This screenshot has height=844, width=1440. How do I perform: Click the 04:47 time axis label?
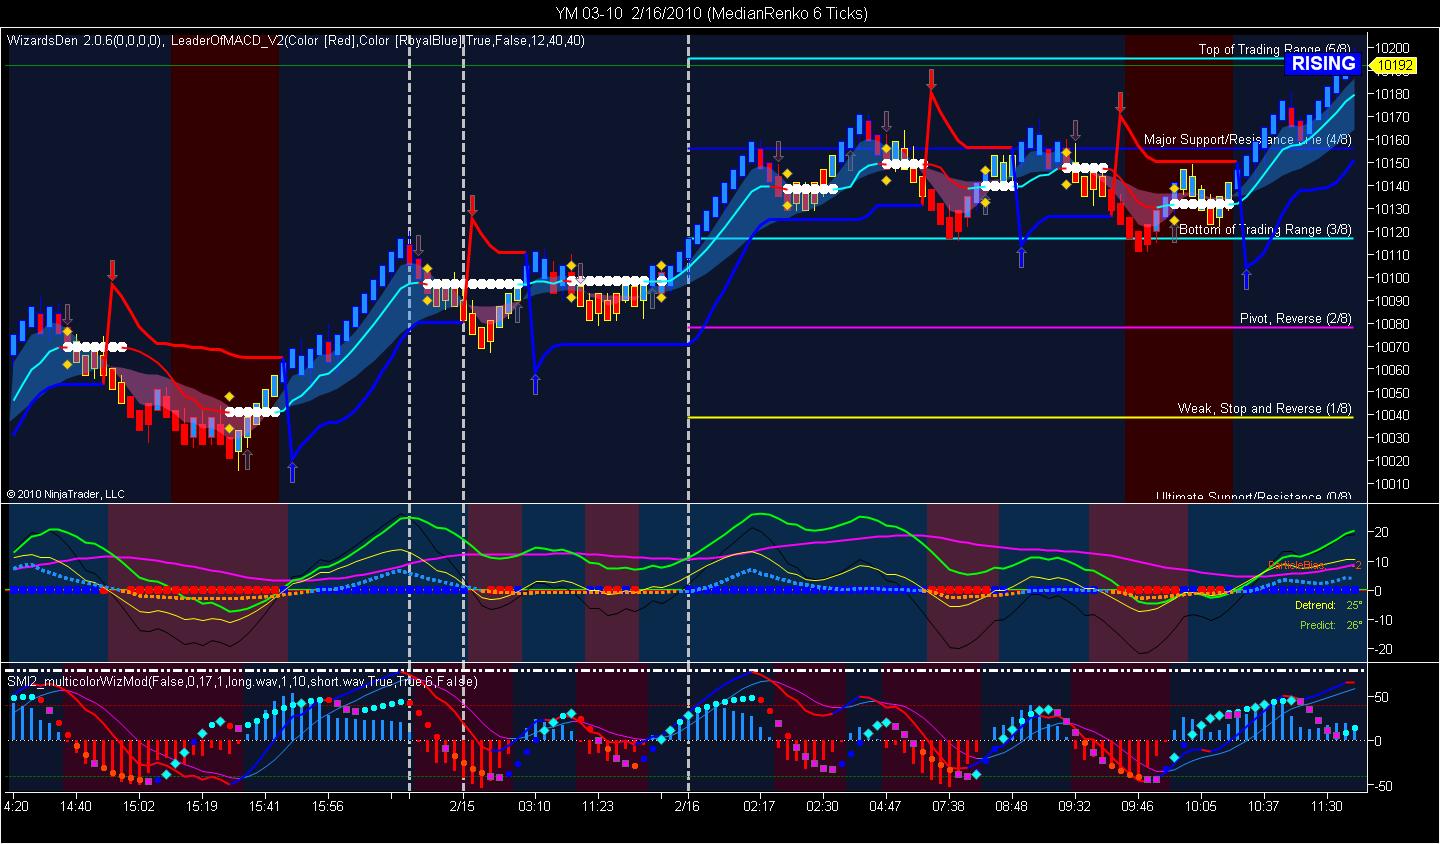(885, 806)
